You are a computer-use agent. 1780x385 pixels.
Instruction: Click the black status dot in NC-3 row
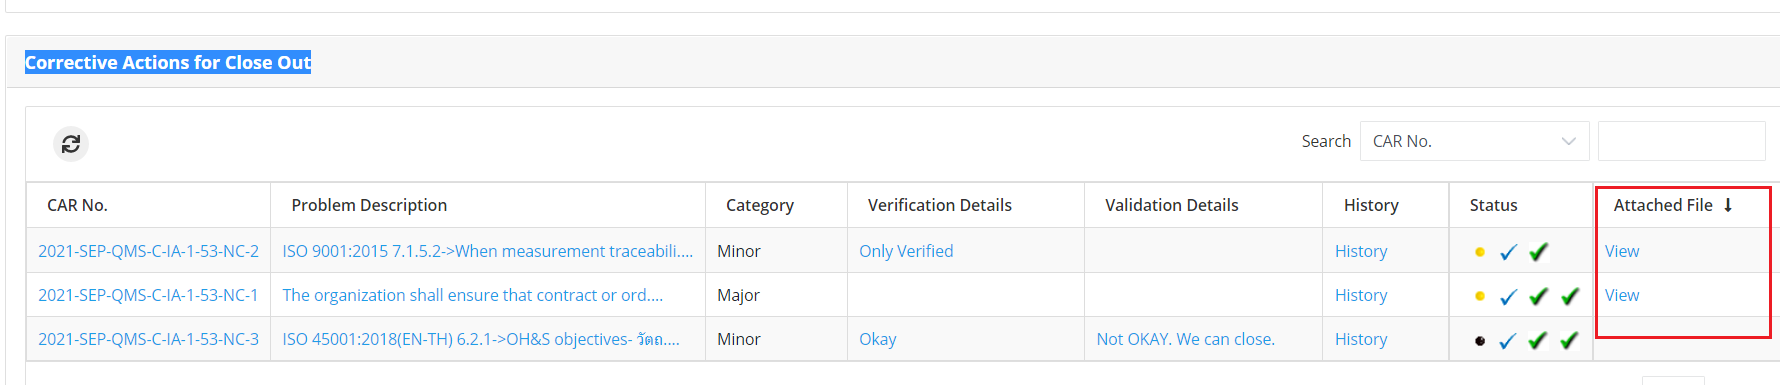(x=1480, y=341)
